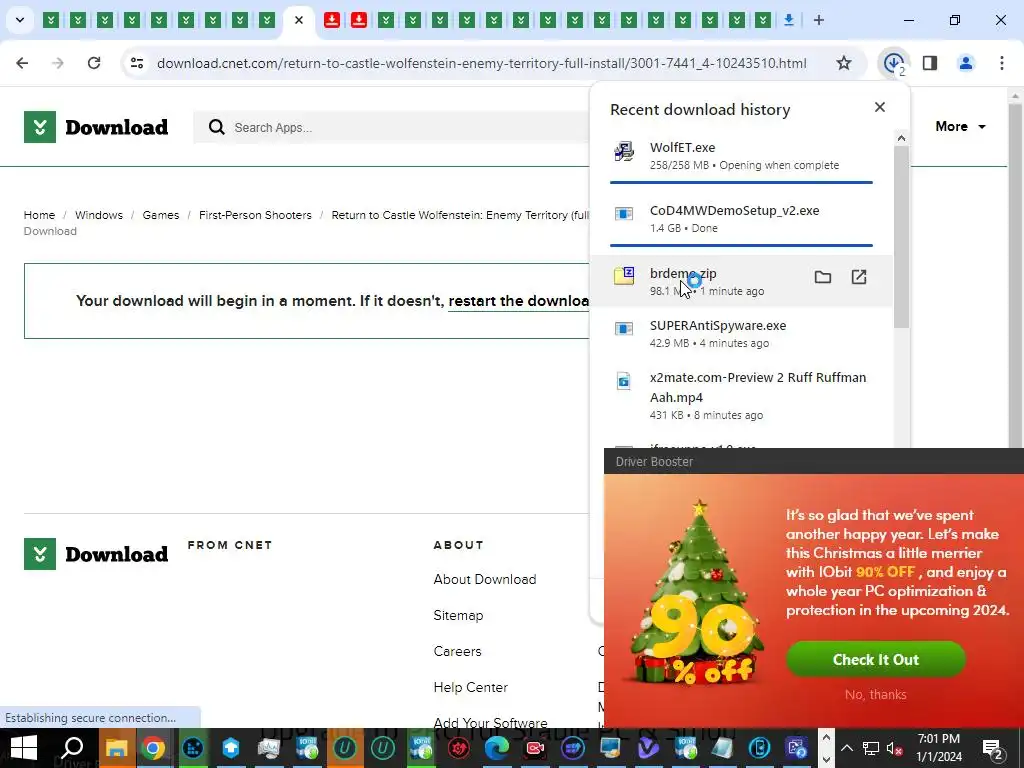Click restart the download link
The height and width of the screenshot is (768, 1024).
[519, 301]
